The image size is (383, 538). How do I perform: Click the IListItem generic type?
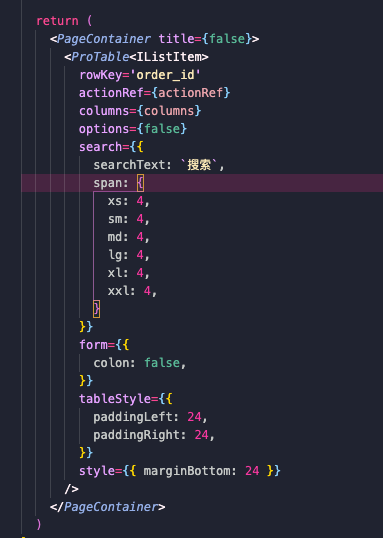point(169,57)
